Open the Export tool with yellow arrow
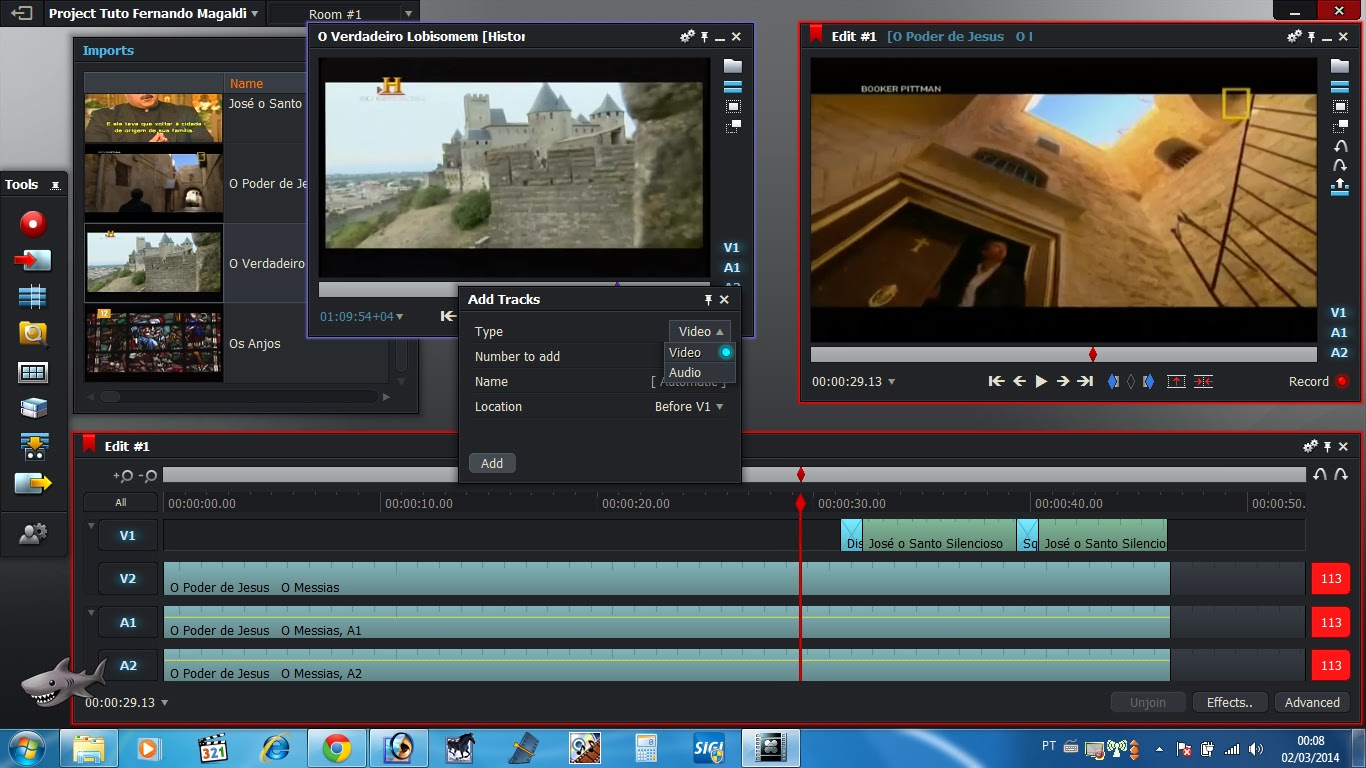The width and height of the screenshot is (1366, 768). click(x=33, y=483)
